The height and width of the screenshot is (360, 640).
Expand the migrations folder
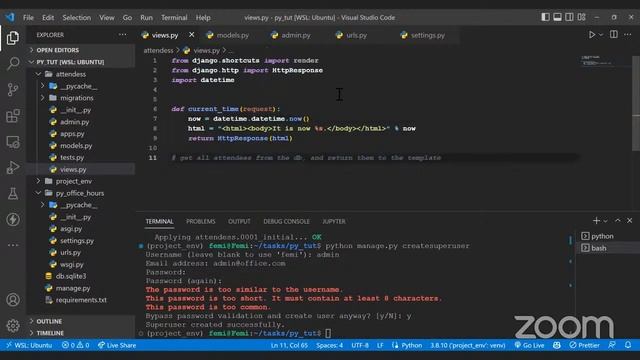81,98
